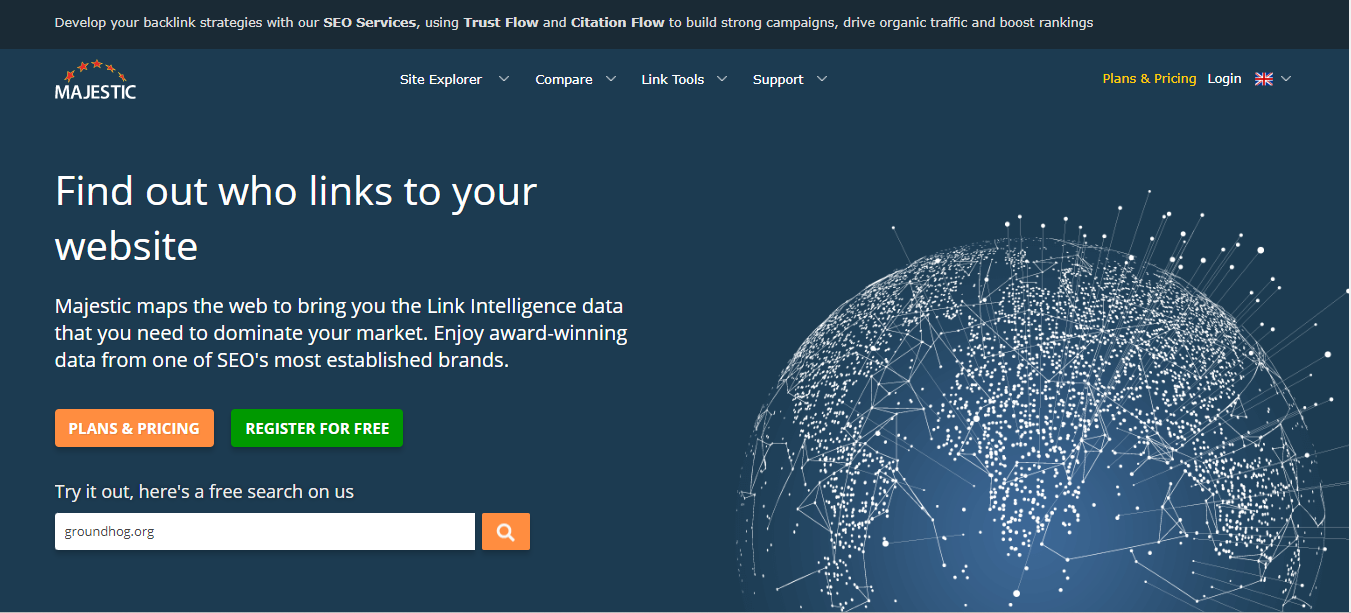Click the paragraph beginning 'Majestic maps the web'

pyautogui.click(x=341, y=333)
